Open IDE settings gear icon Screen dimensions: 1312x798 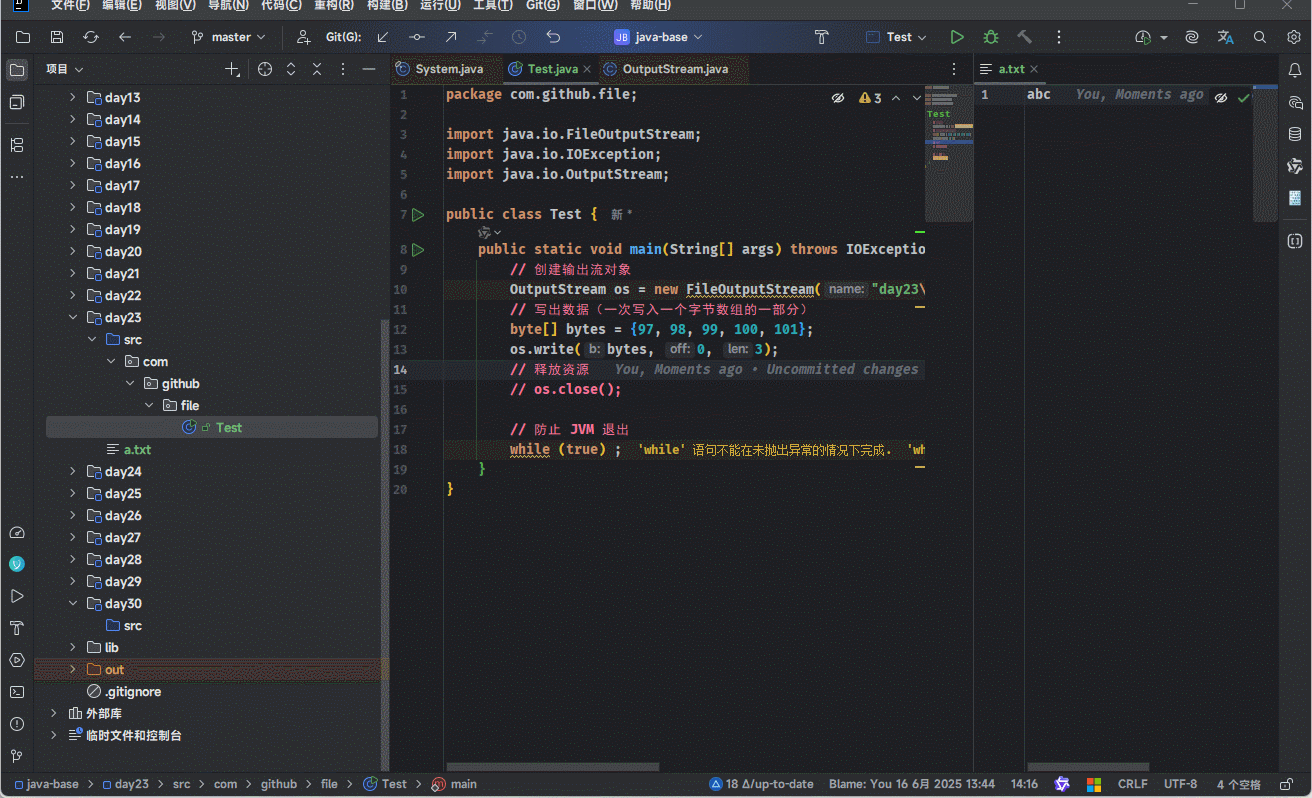(1293, 37)
